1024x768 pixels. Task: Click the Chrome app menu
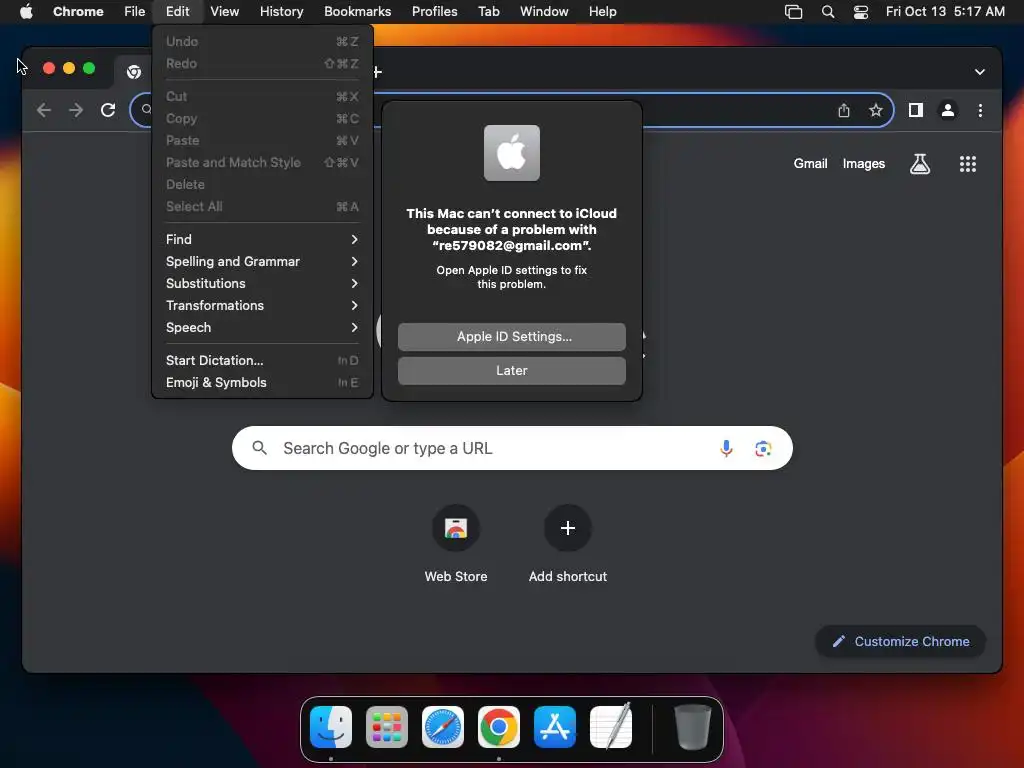tap(78, 12)
